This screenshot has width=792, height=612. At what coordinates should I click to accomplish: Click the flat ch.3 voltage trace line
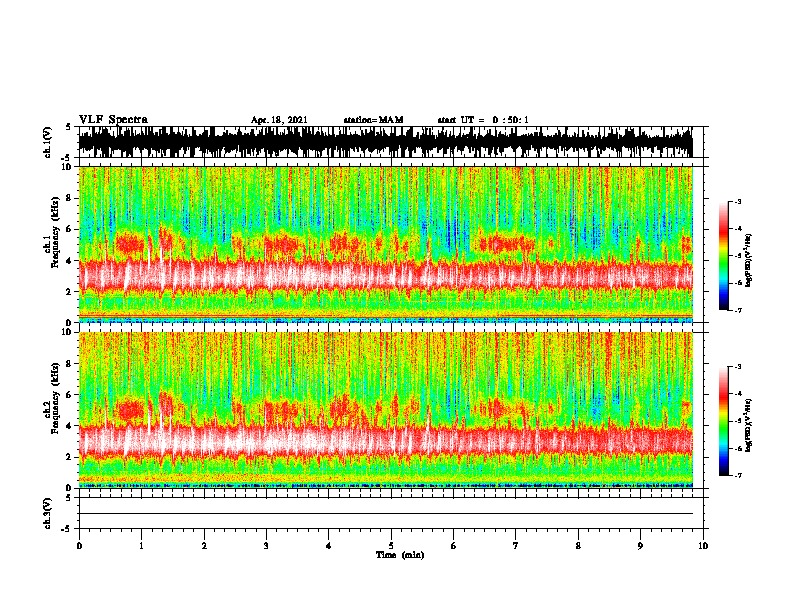point(385,514)
